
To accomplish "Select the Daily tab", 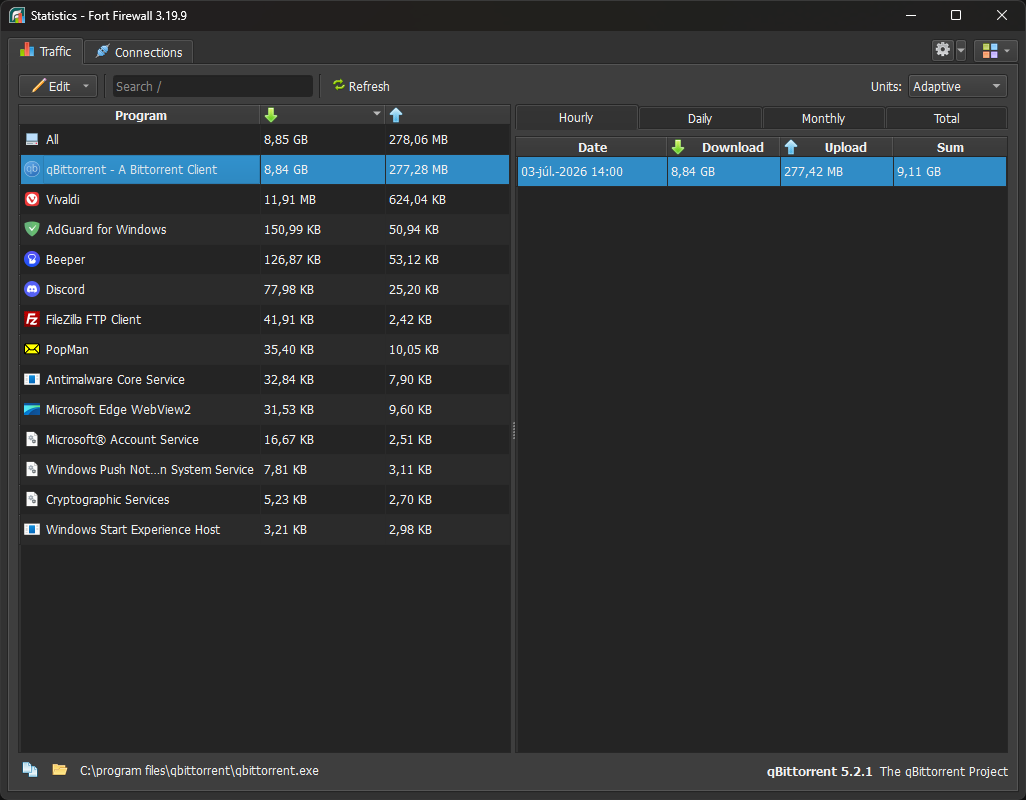I will tap(699, 118).
